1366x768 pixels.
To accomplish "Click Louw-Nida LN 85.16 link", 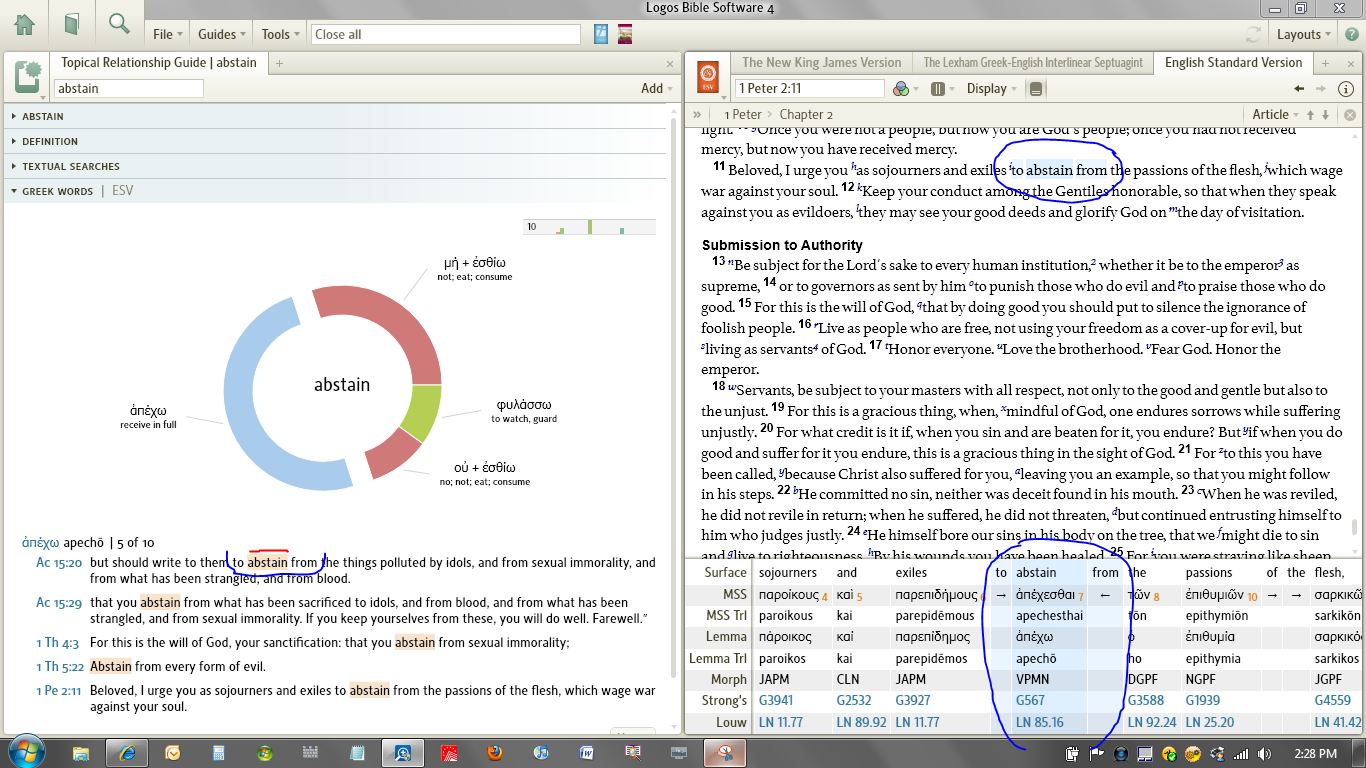I will (1040, 722).
